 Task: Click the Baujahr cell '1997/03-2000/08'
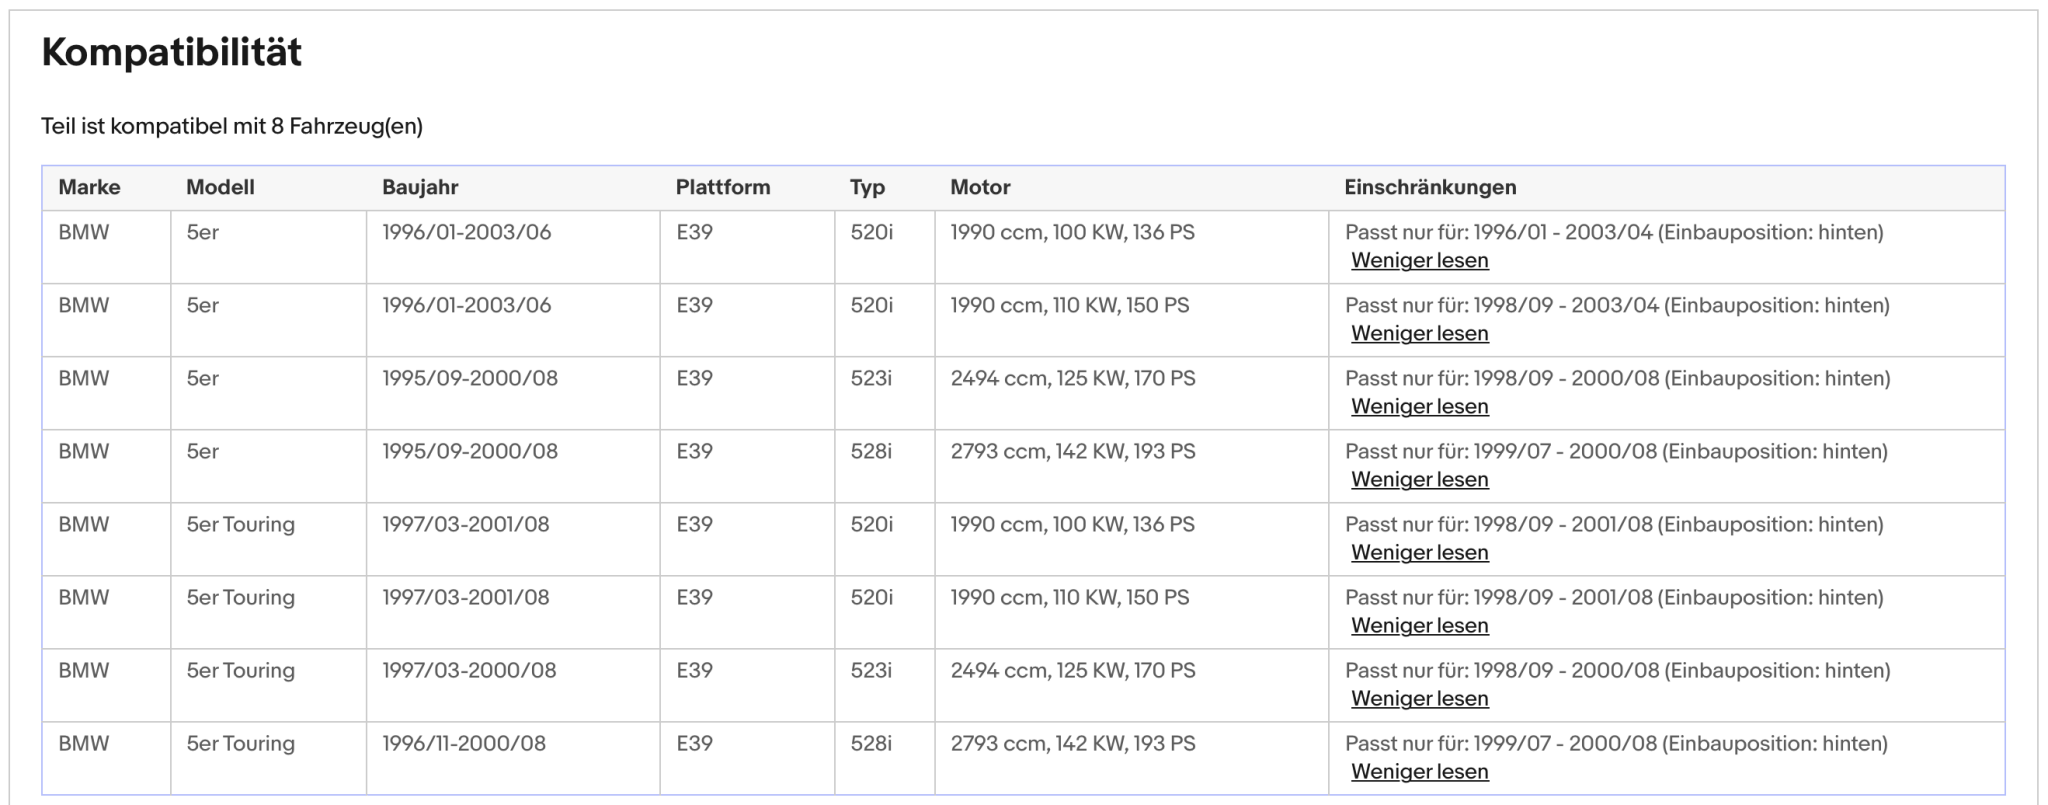(x=469, y=670)
